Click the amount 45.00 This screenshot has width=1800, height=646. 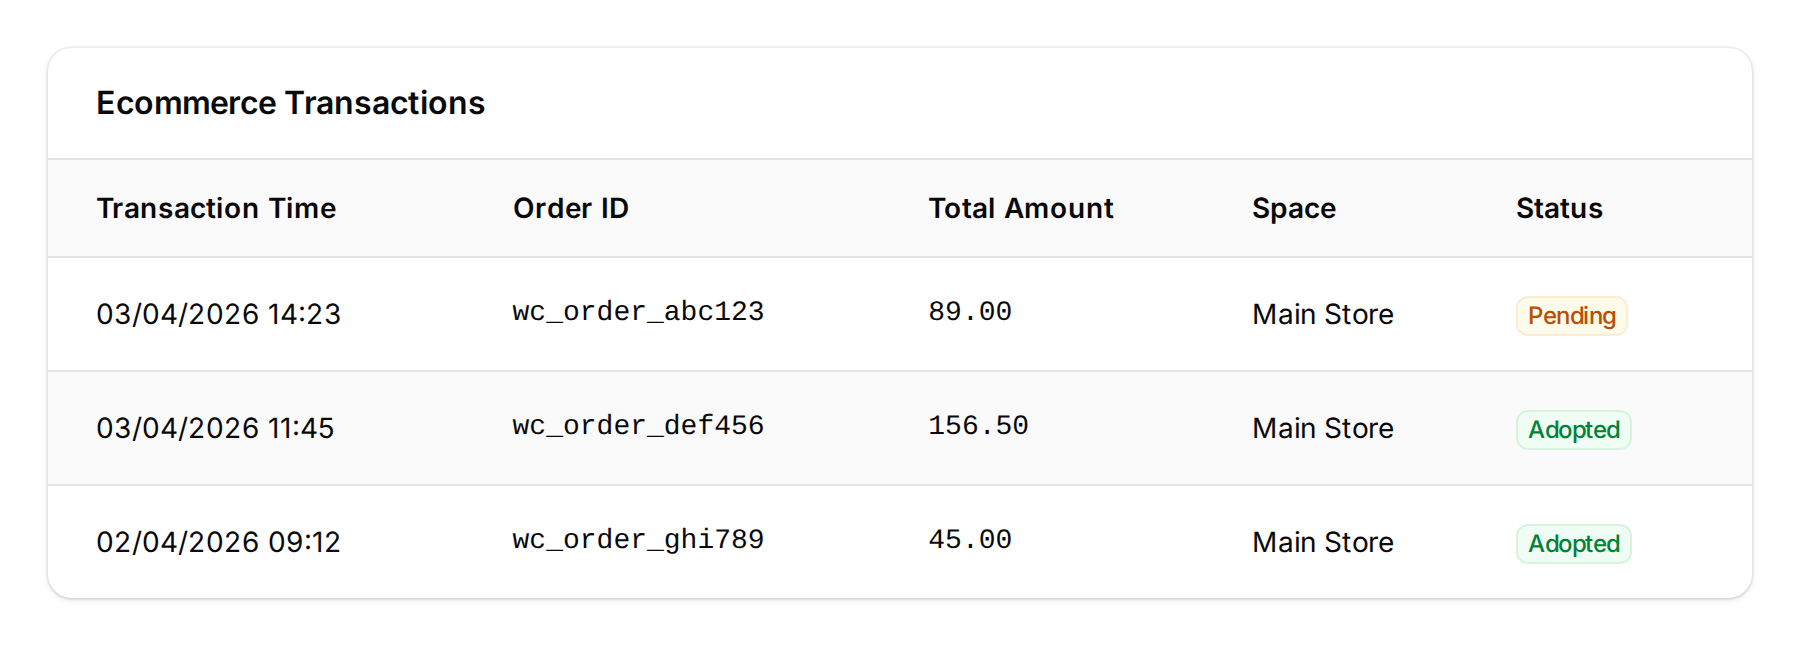click(969, 540)
